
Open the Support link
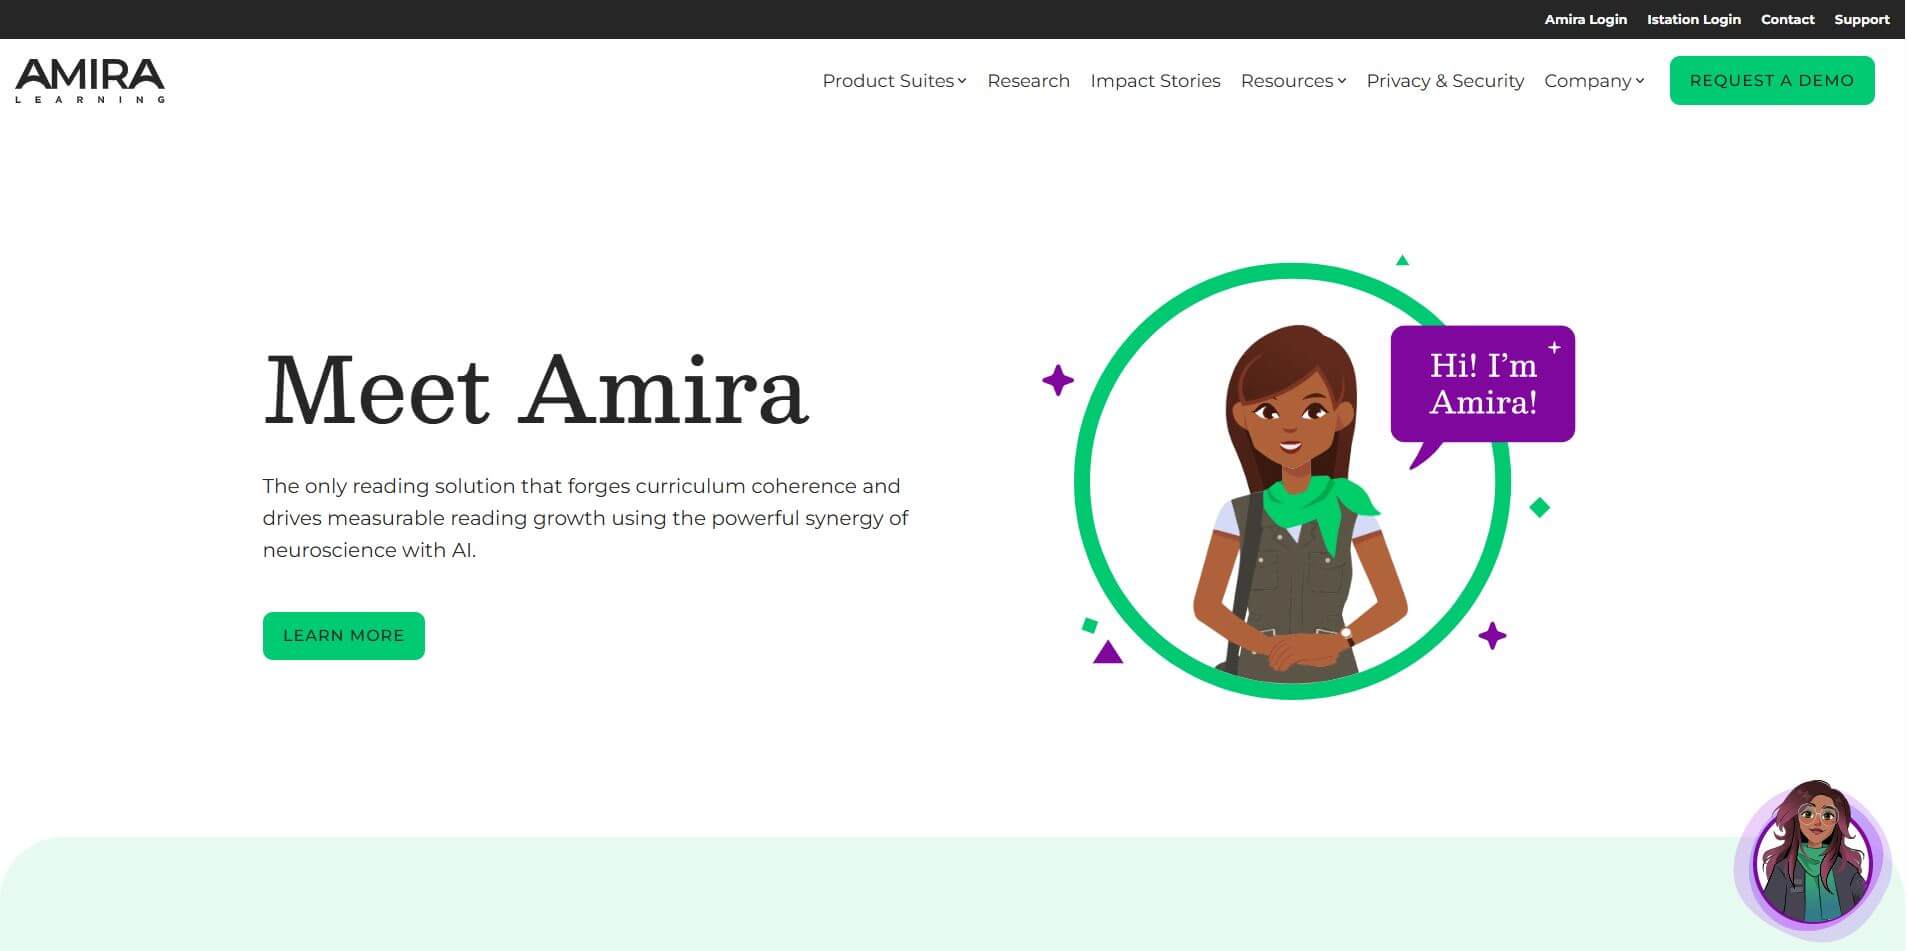point(1861,19)
